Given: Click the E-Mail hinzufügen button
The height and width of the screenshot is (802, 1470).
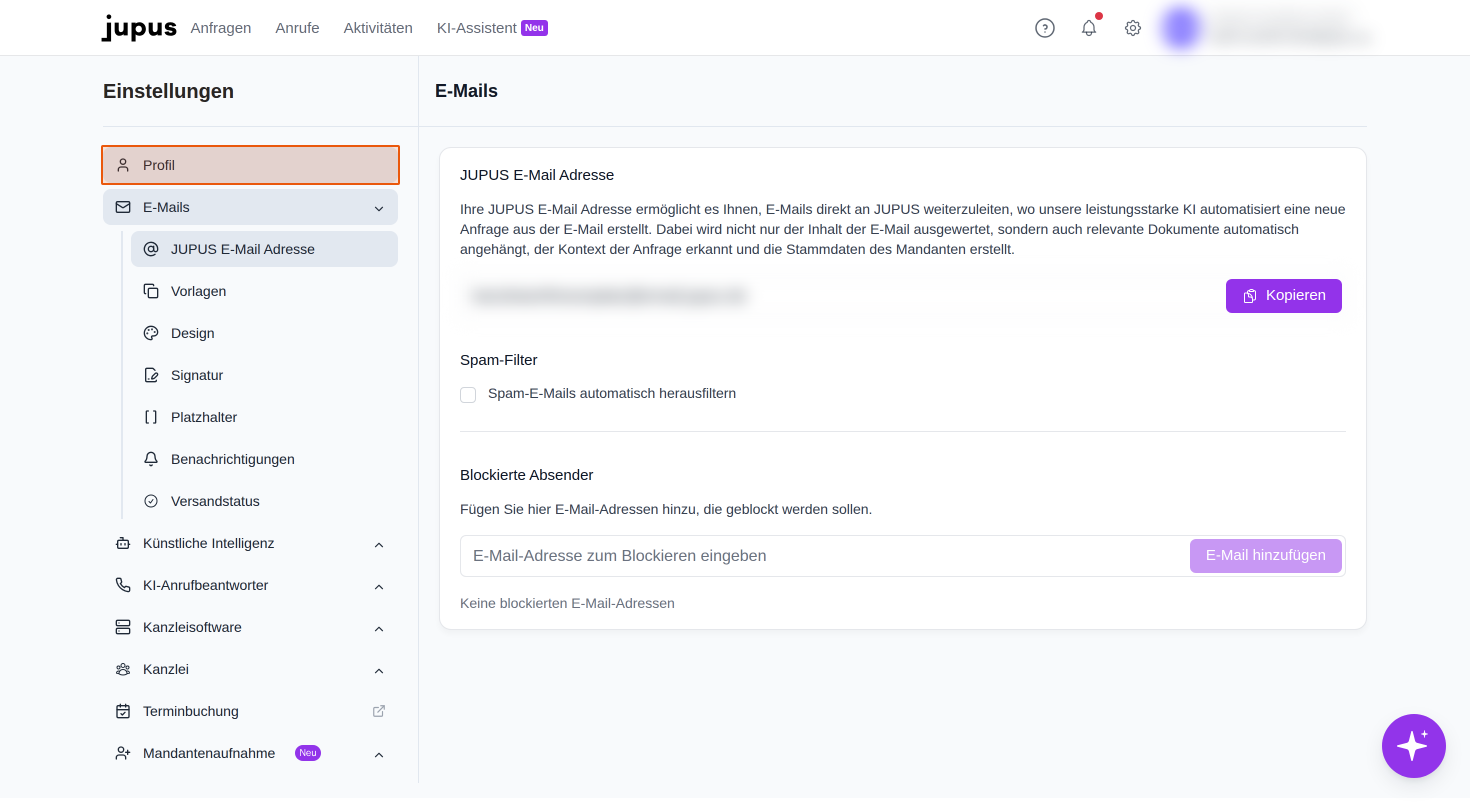Looking at the screenshot, I should pos(1266,556).
